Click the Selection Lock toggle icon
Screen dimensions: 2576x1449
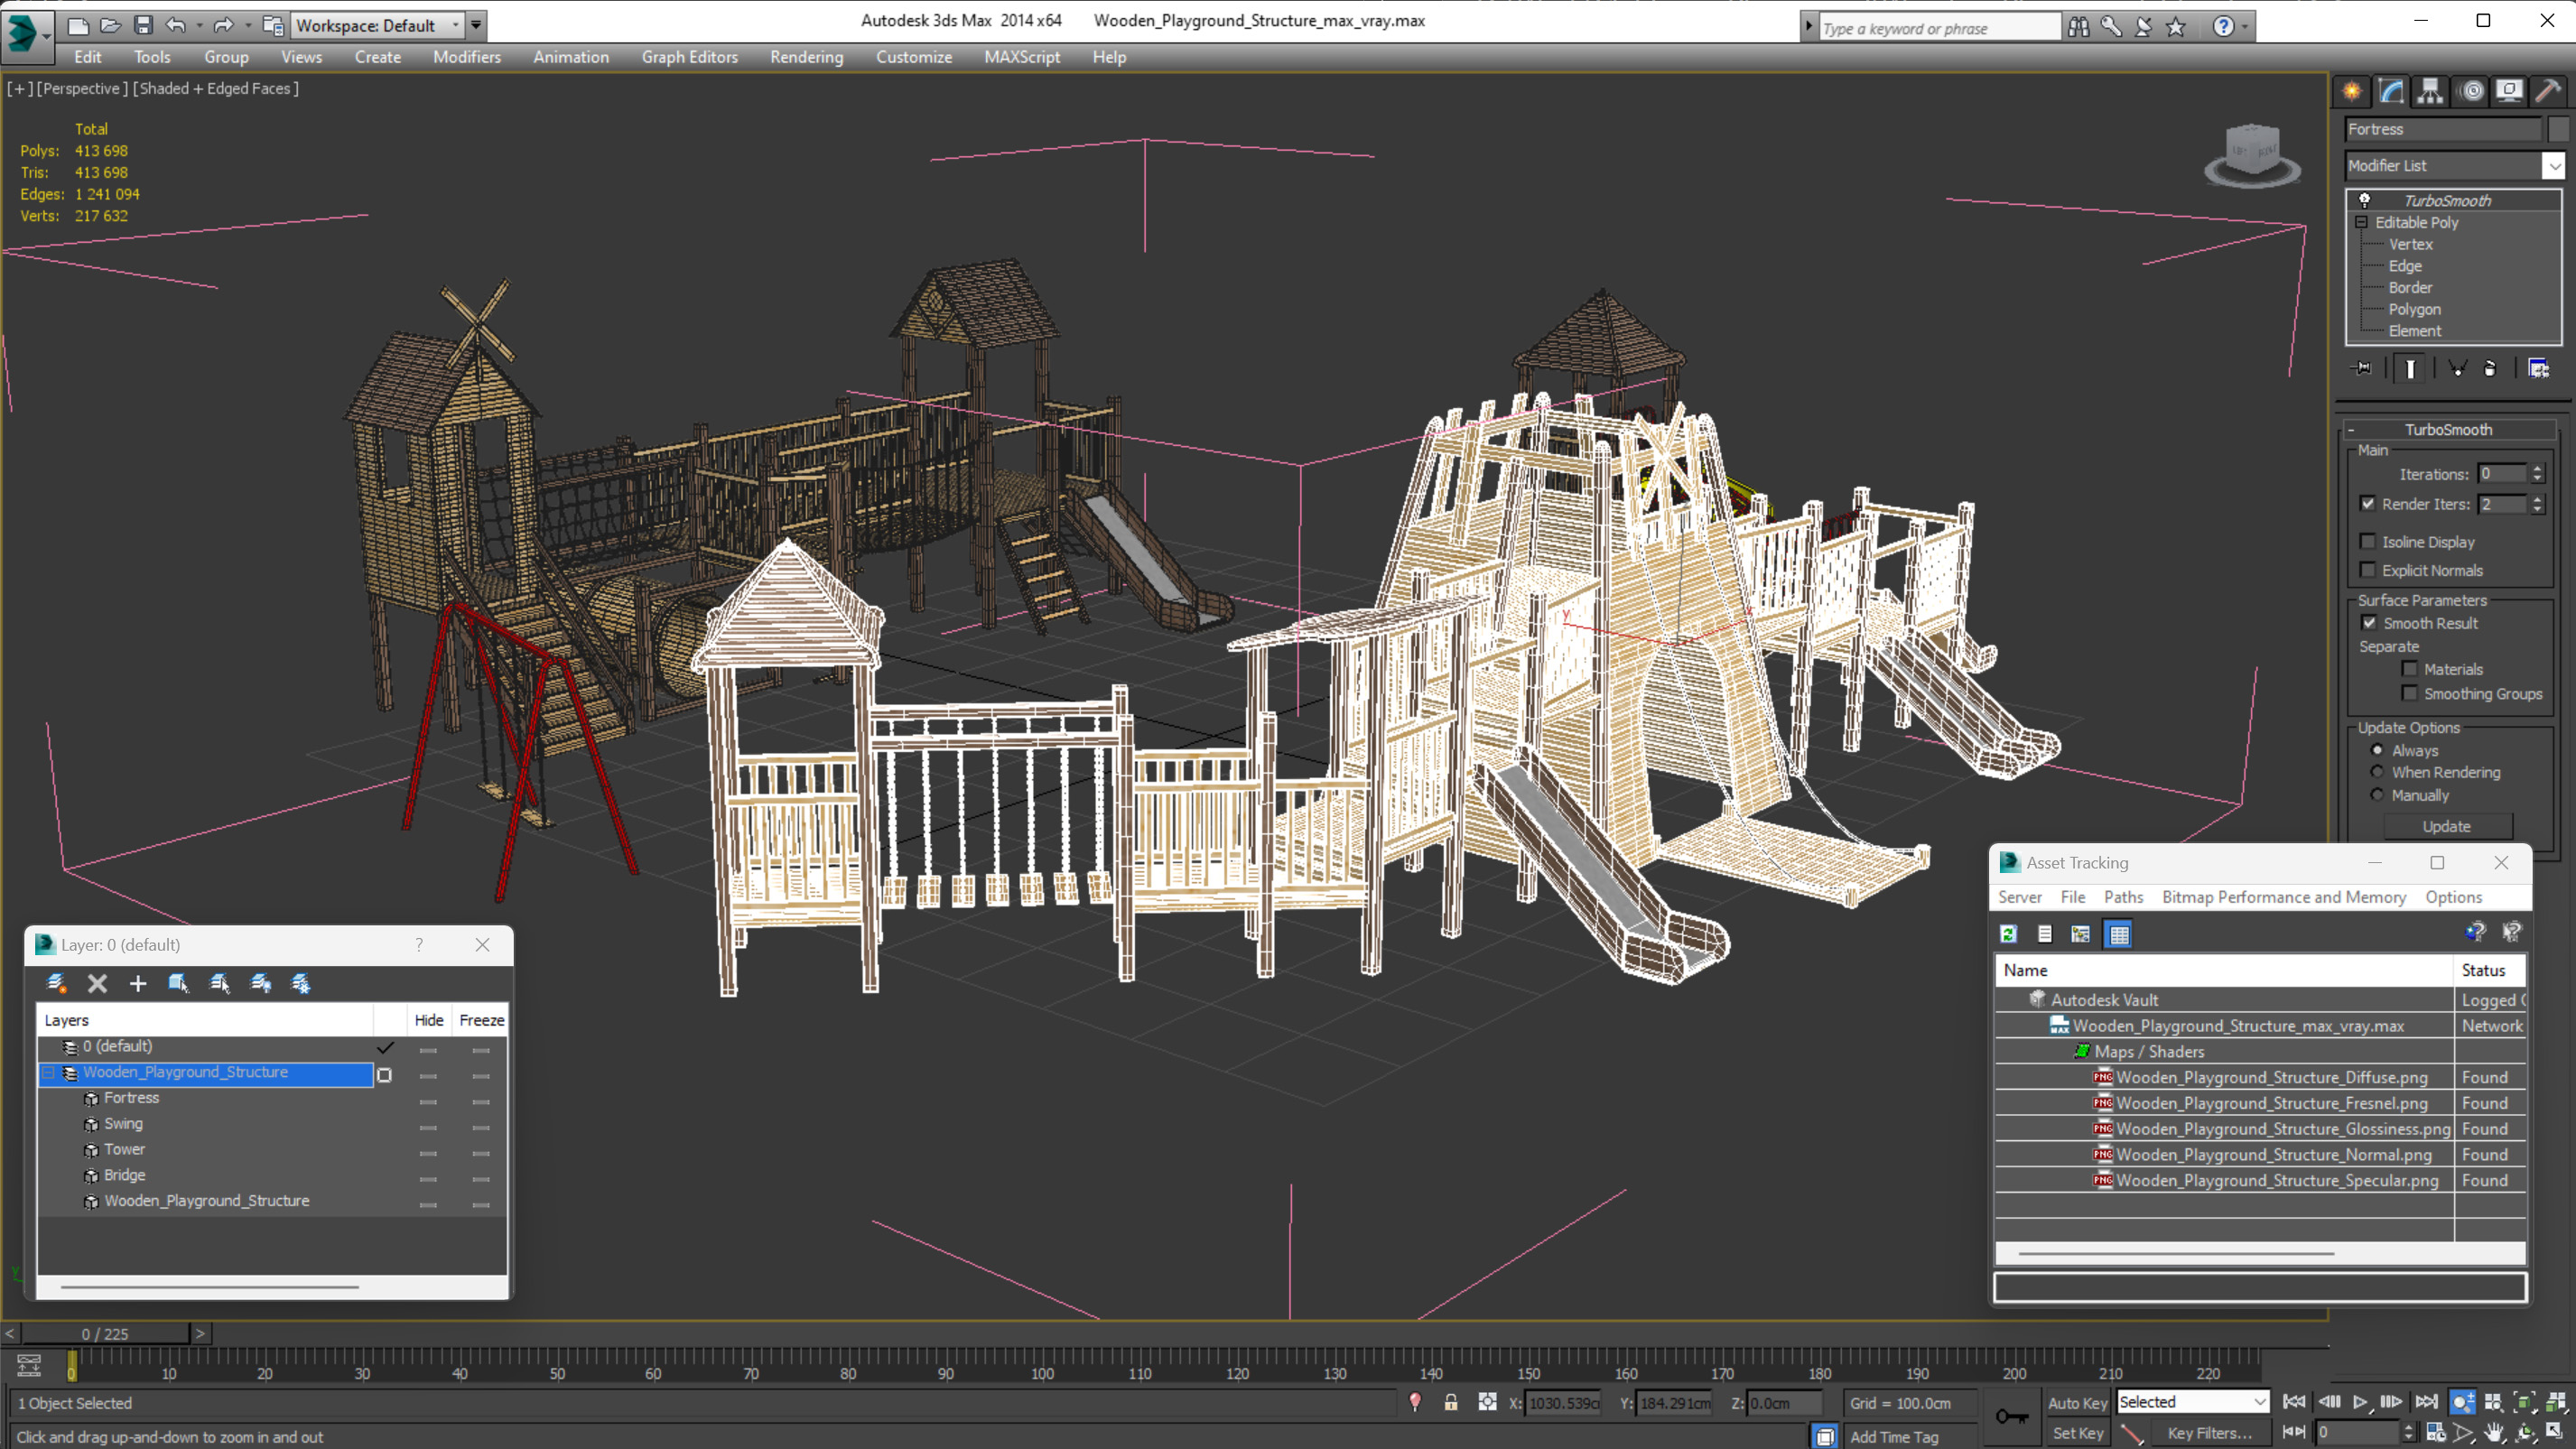coord(1451,1402)
